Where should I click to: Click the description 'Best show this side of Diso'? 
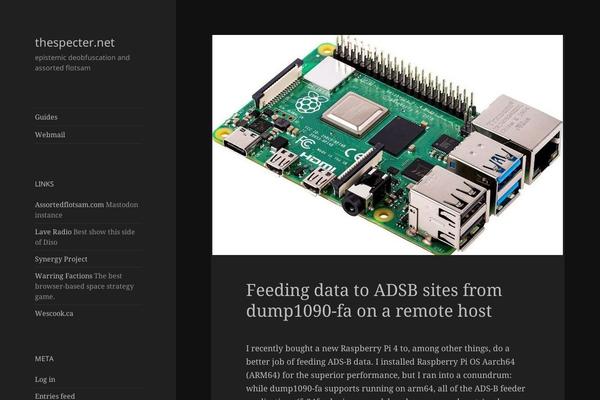[x=85, y=237]
